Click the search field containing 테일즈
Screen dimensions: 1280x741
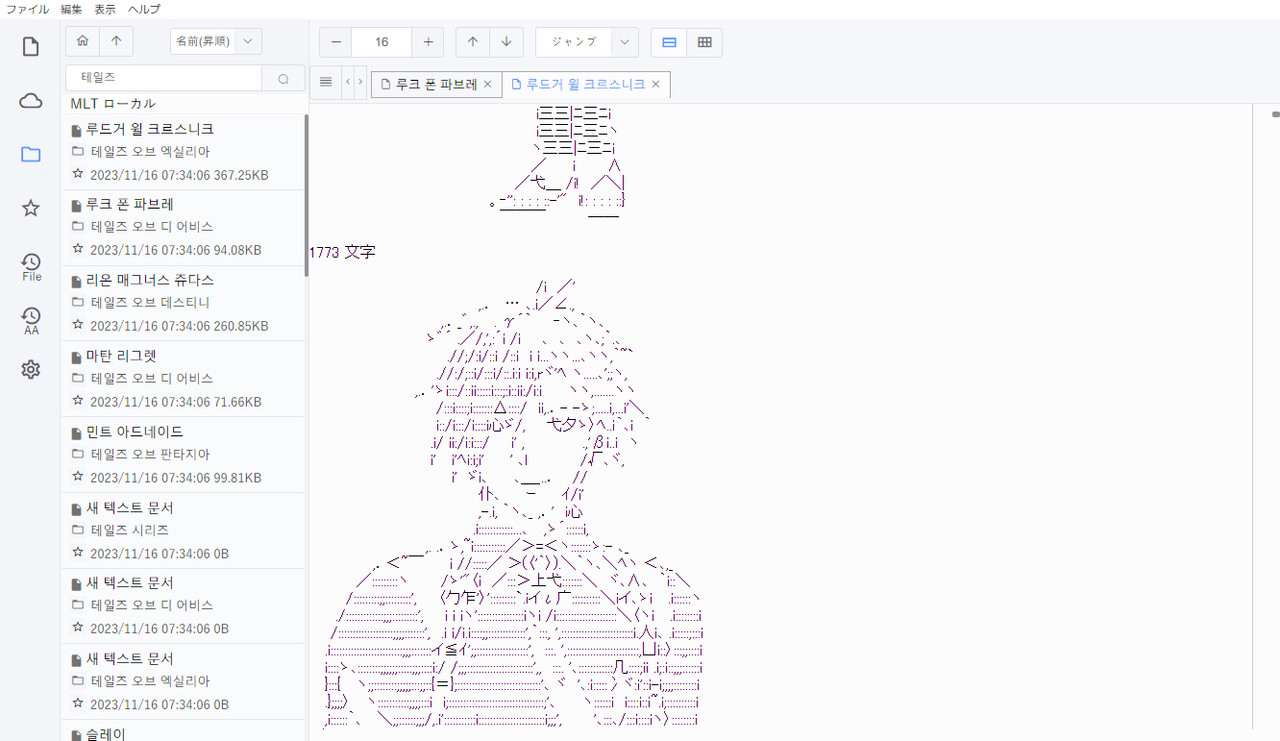165,78
